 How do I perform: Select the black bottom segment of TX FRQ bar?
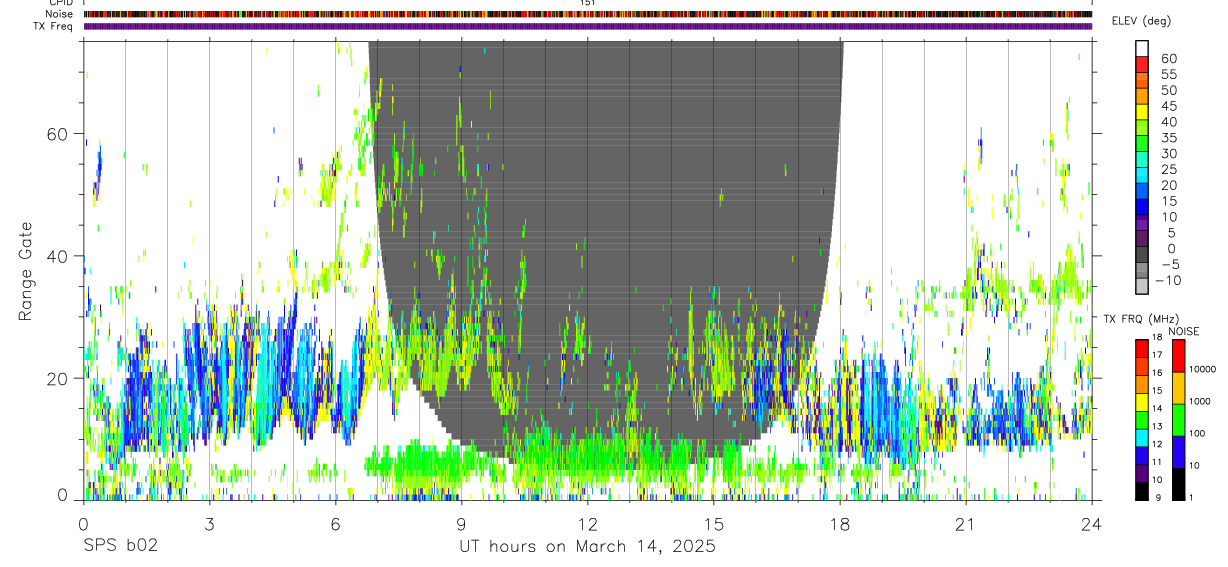pyautogui.click(x=1141, y=491)
